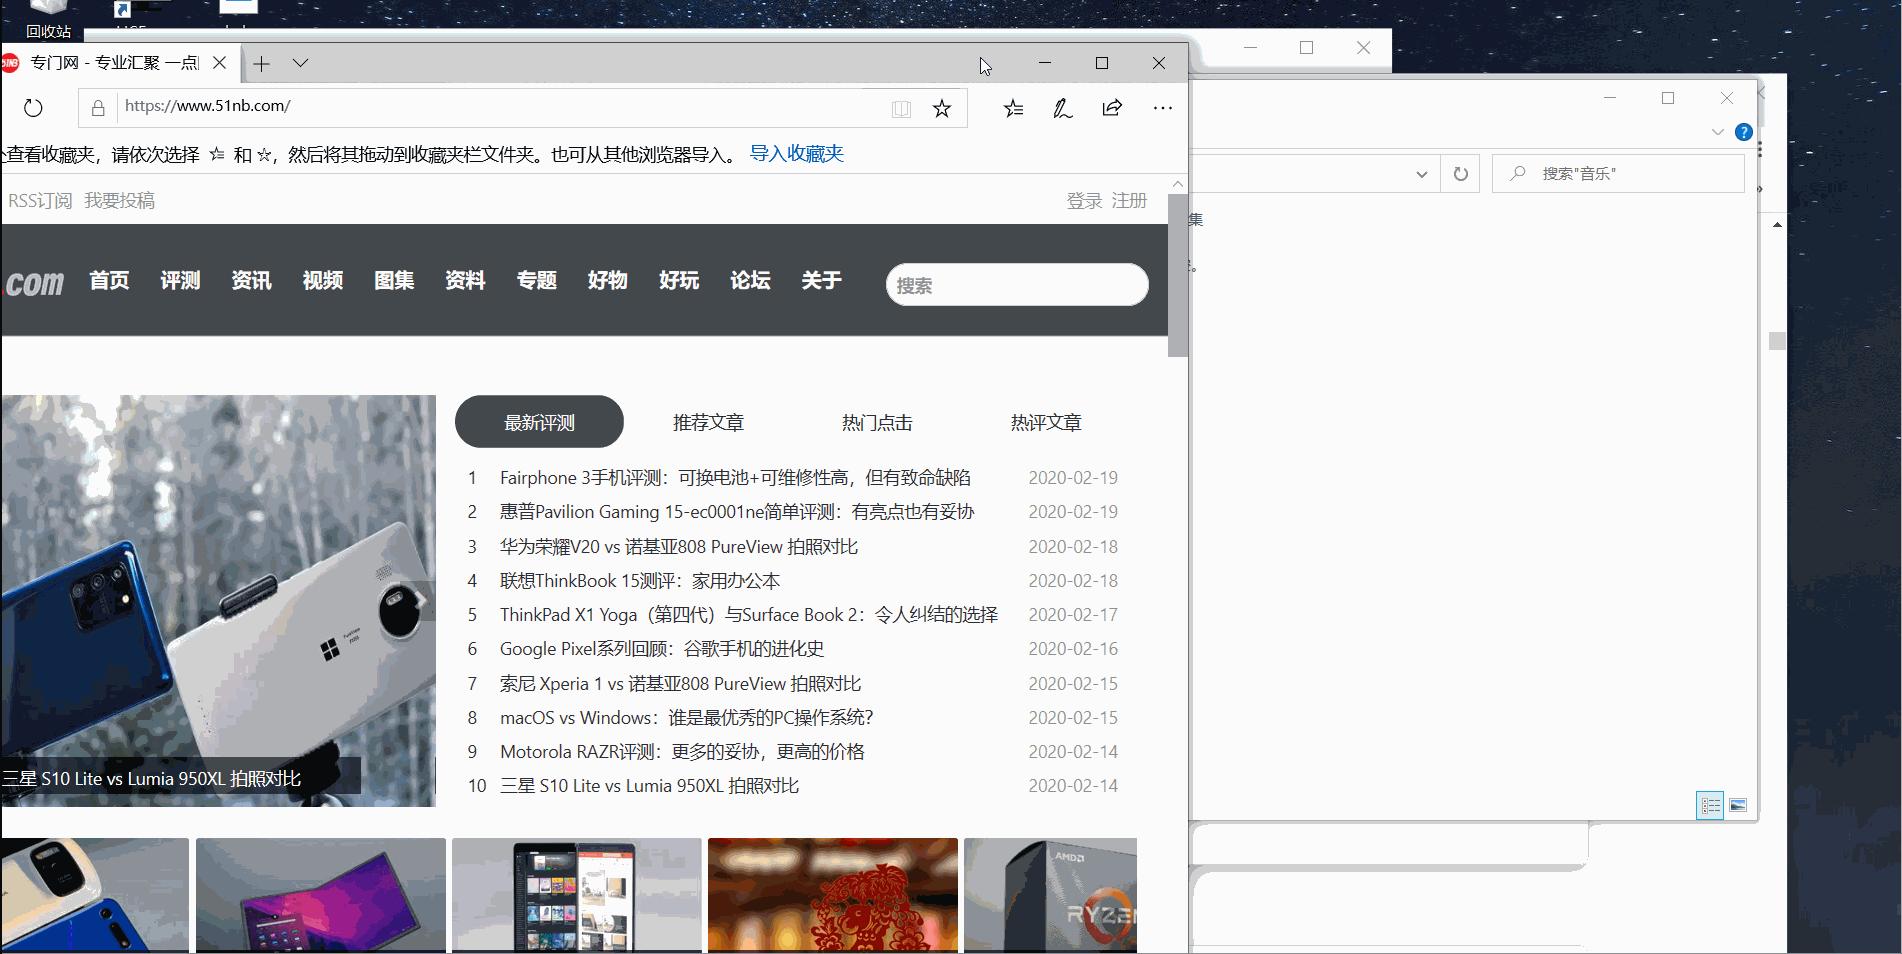1902x954 pixels.
Task: Select the details list view toggle
Action: pyautogui.click(x=1710, y=806)
